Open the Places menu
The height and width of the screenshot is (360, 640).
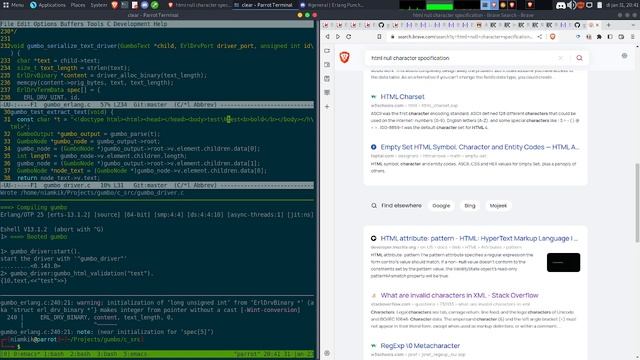point(78,5)
